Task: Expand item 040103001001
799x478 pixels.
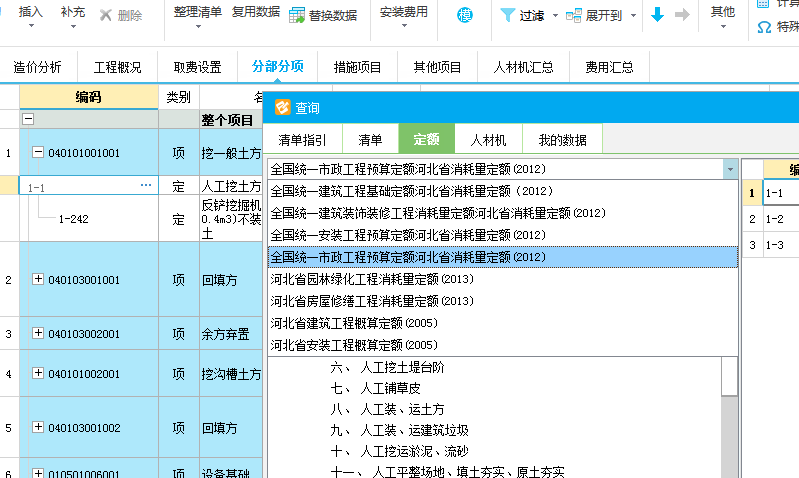Action: (38, 279)
